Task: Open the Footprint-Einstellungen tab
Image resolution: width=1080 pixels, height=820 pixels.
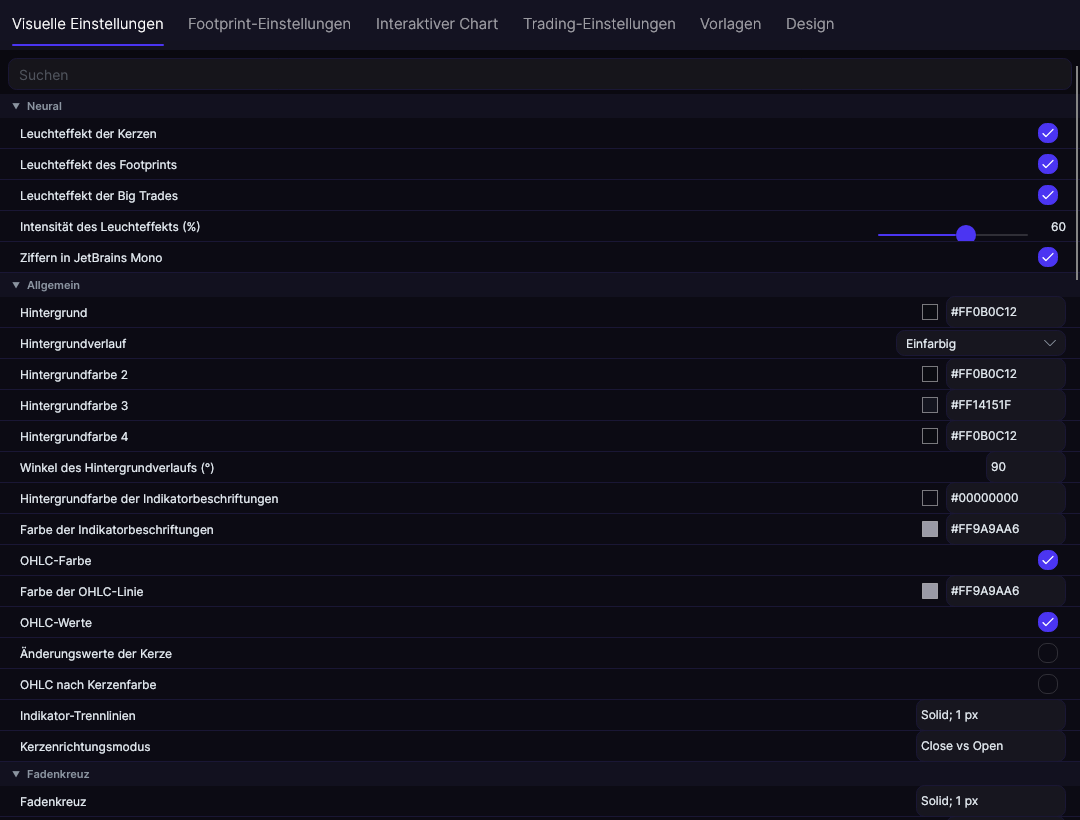Action: coord(269,24)
